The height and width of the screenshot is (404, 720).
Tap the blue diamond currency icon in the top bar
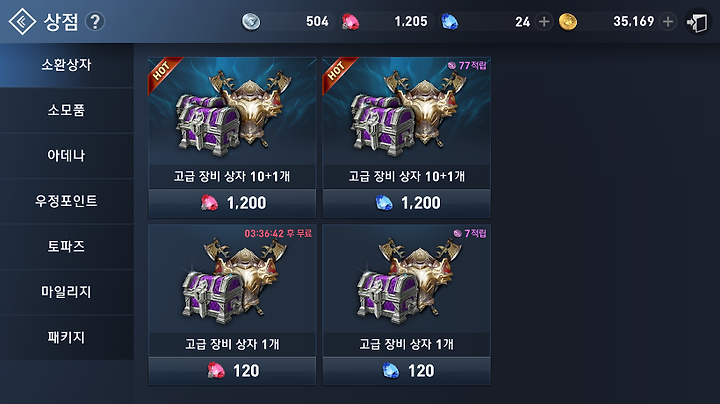click(450, 22)
